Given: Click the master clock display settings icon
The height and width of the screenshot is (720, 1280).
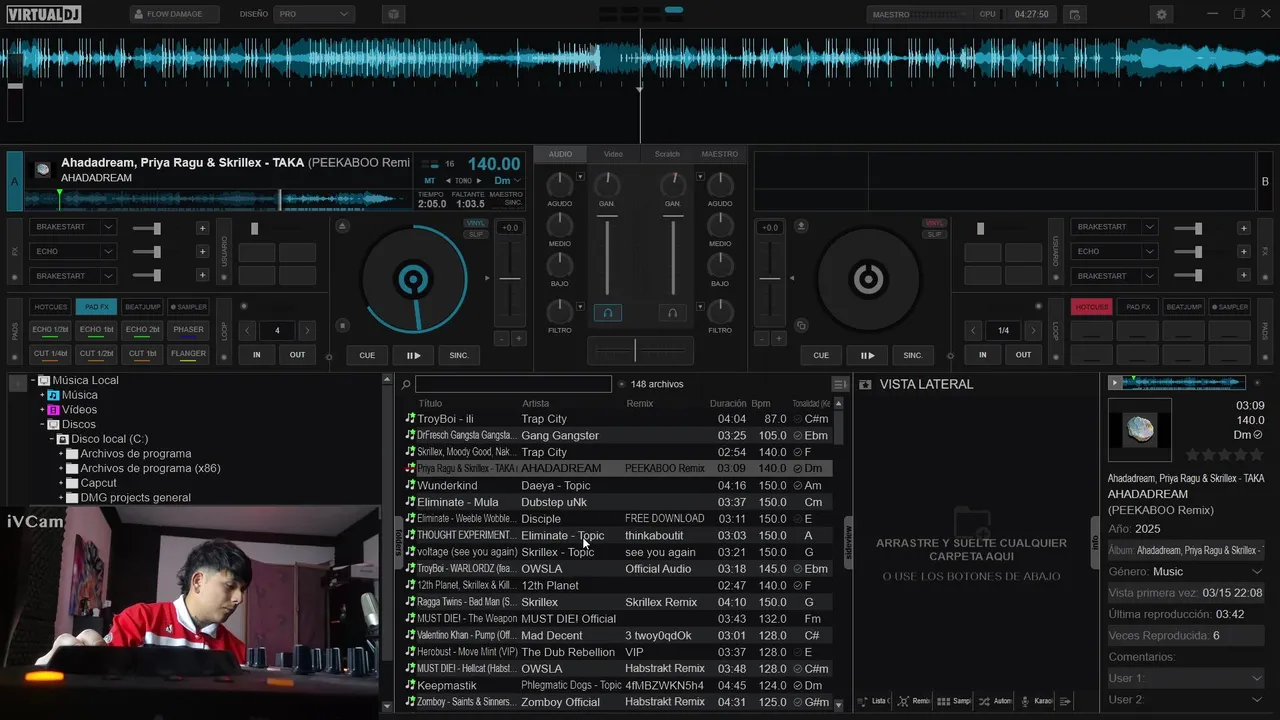Looking at the screenshot, I should (1074, 14).
